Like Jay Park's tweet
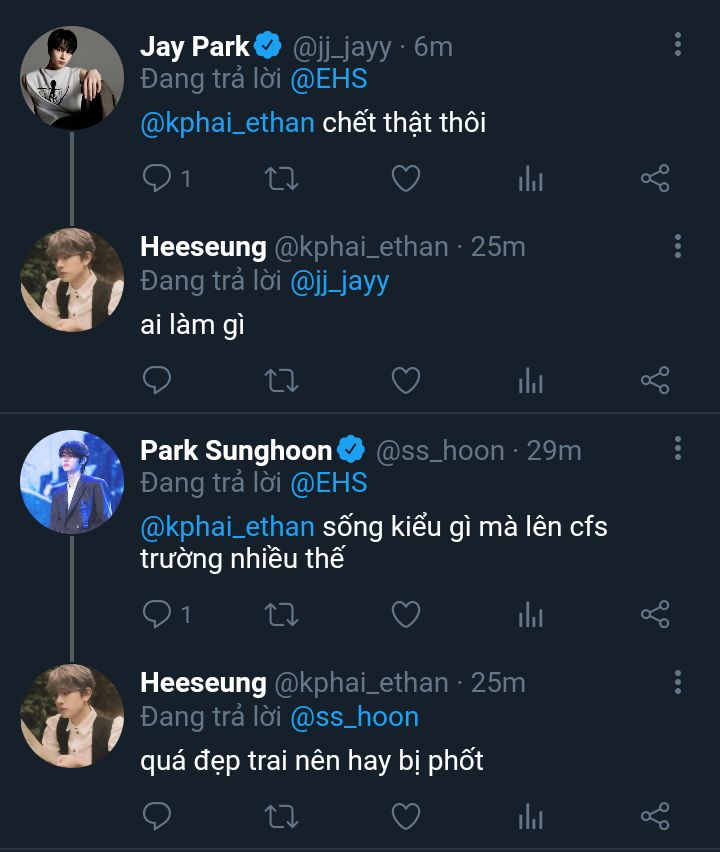 click(405, 179)
